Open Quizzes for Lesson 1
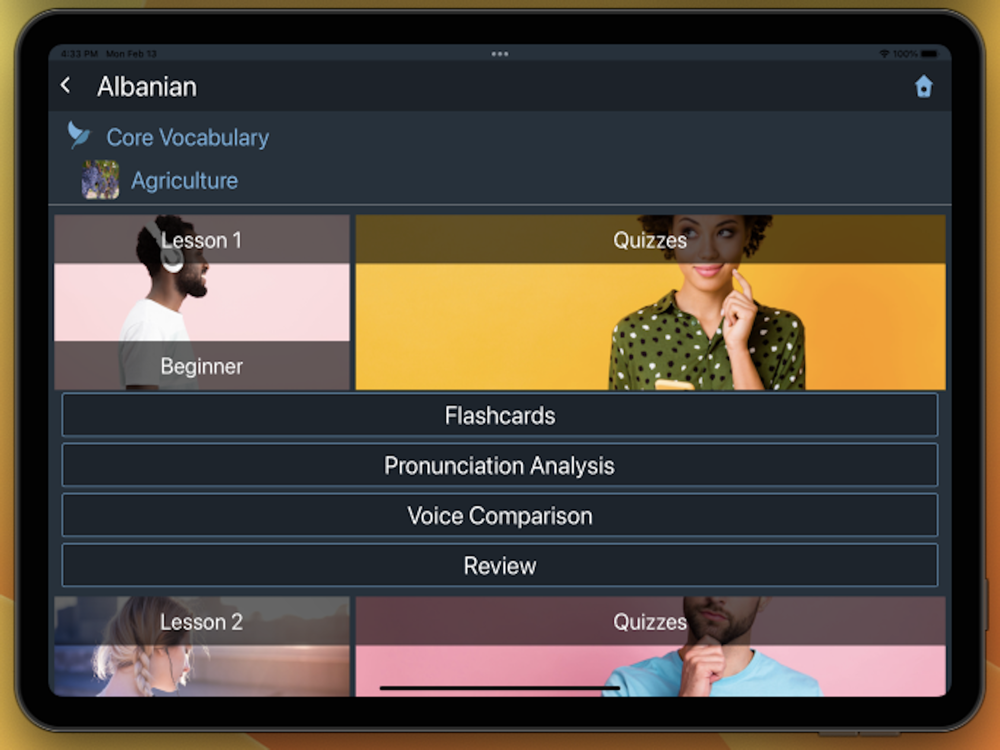1000x750 pixels. [651, 302]
